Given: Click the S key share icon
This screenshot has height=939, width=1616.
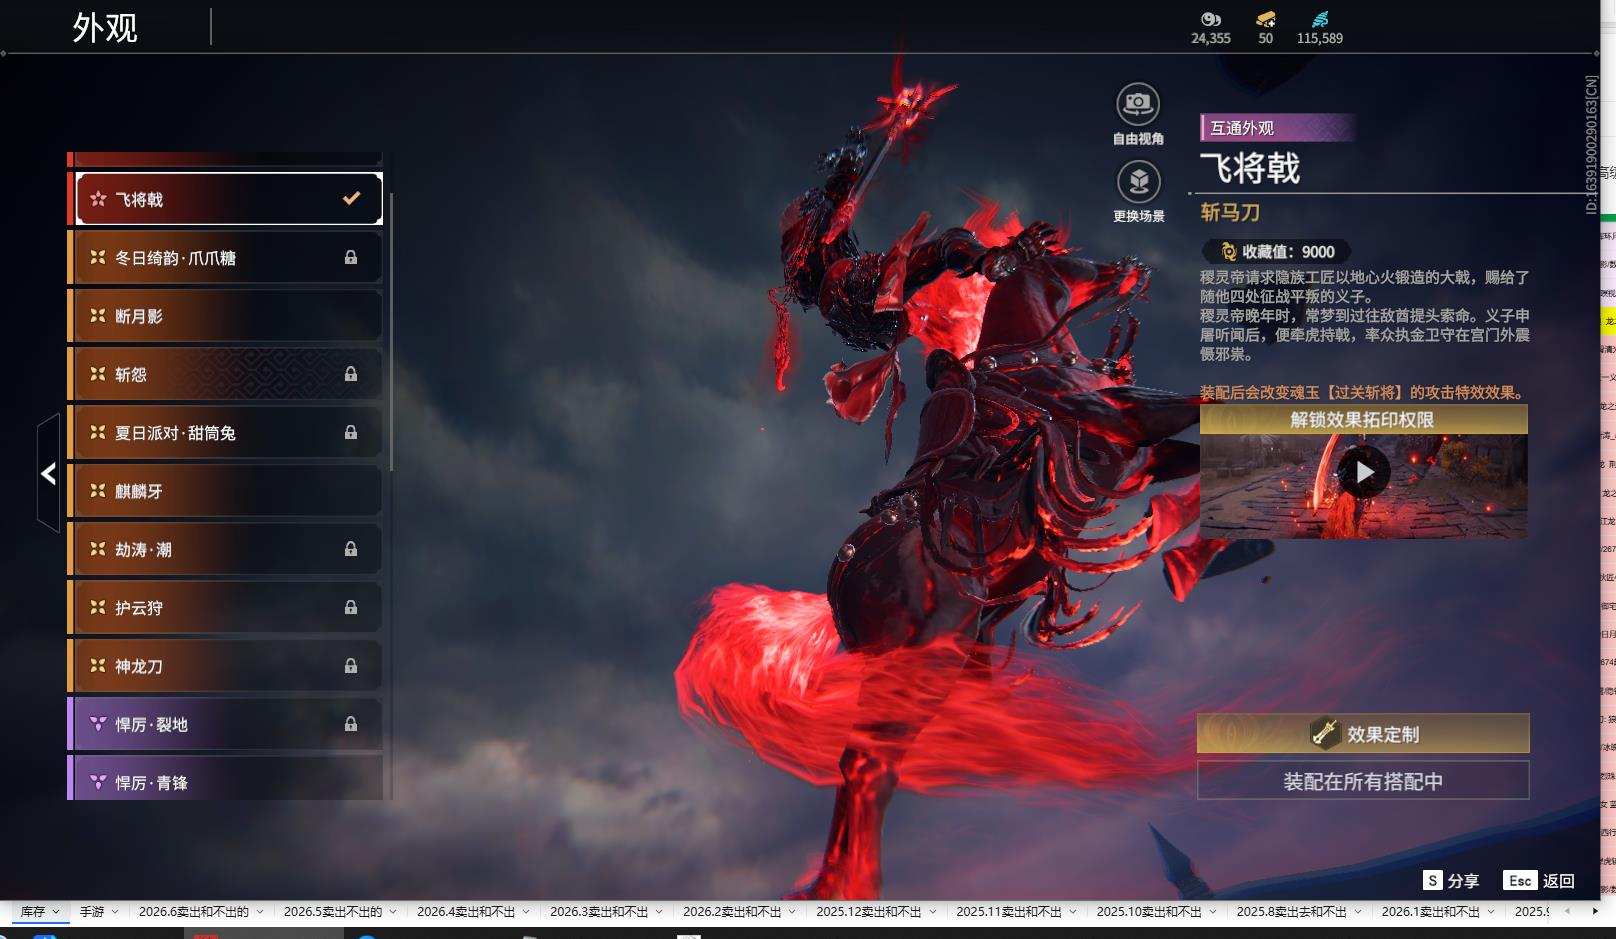Looking at the screenshot, I should pyautogui.click(x=1433, y=880).
